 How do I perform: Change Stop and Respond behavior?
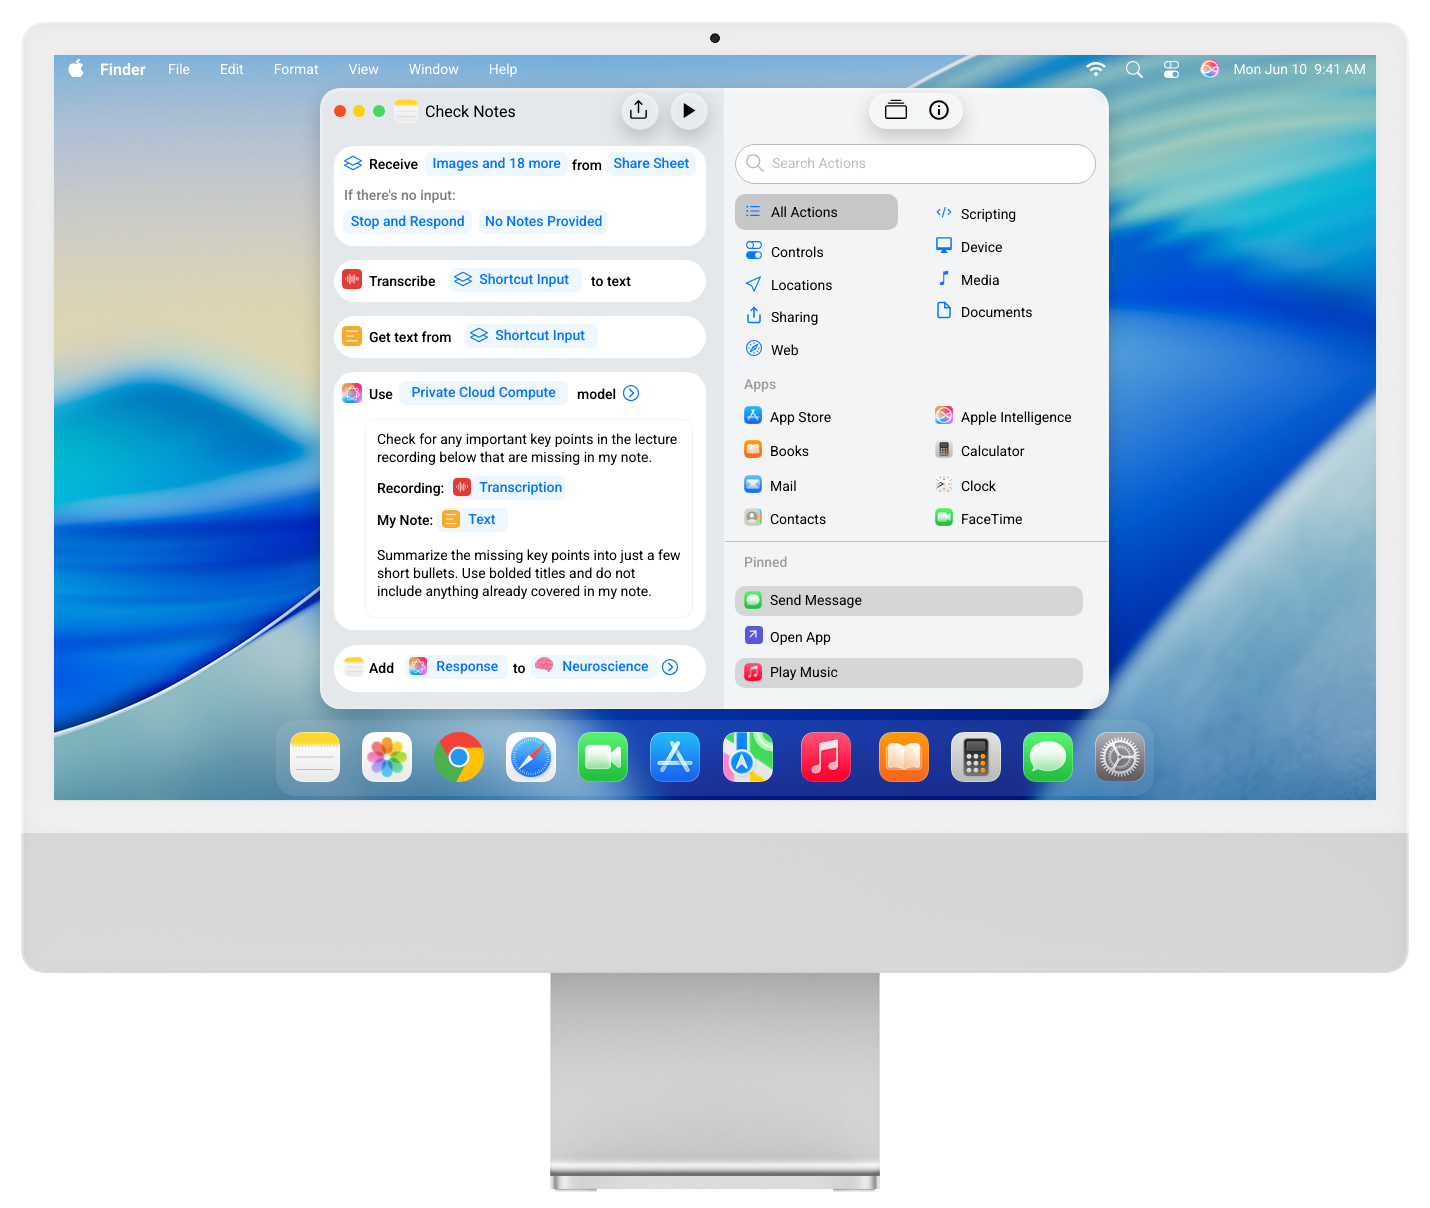point(407,221)
